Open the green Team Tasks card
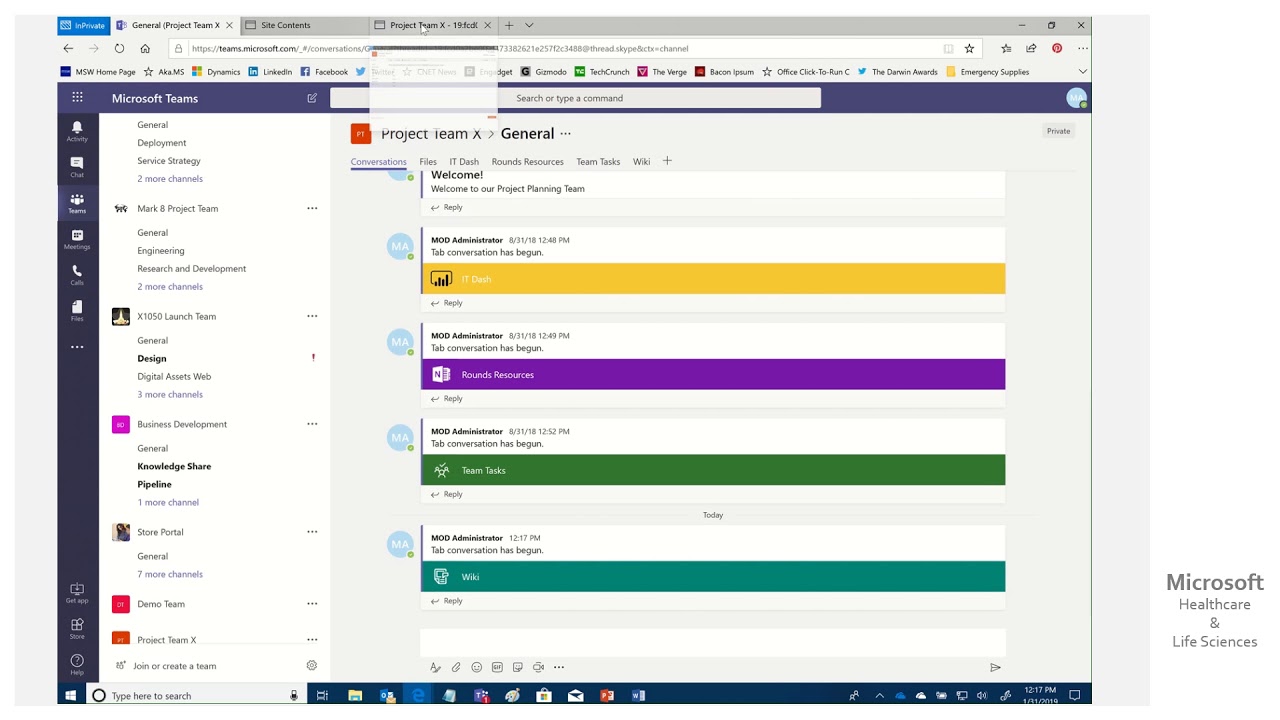Screen dimensions: 1280x720 click(x=713, y=470)
